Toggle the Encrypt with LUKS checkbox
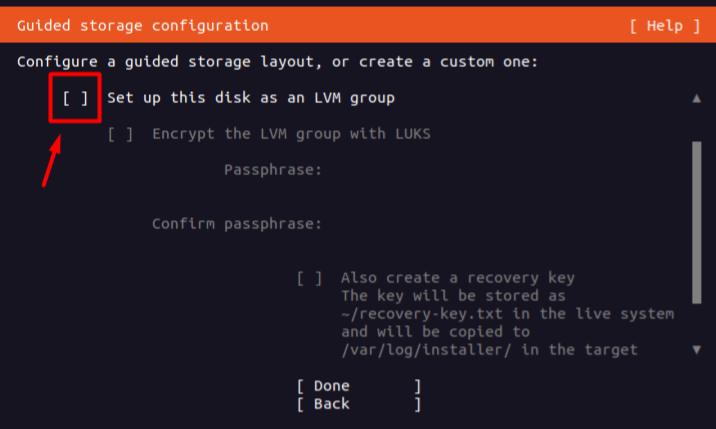The height and width of the screenshot is (429, 716). pyautogui.click(x=120, y=133)
